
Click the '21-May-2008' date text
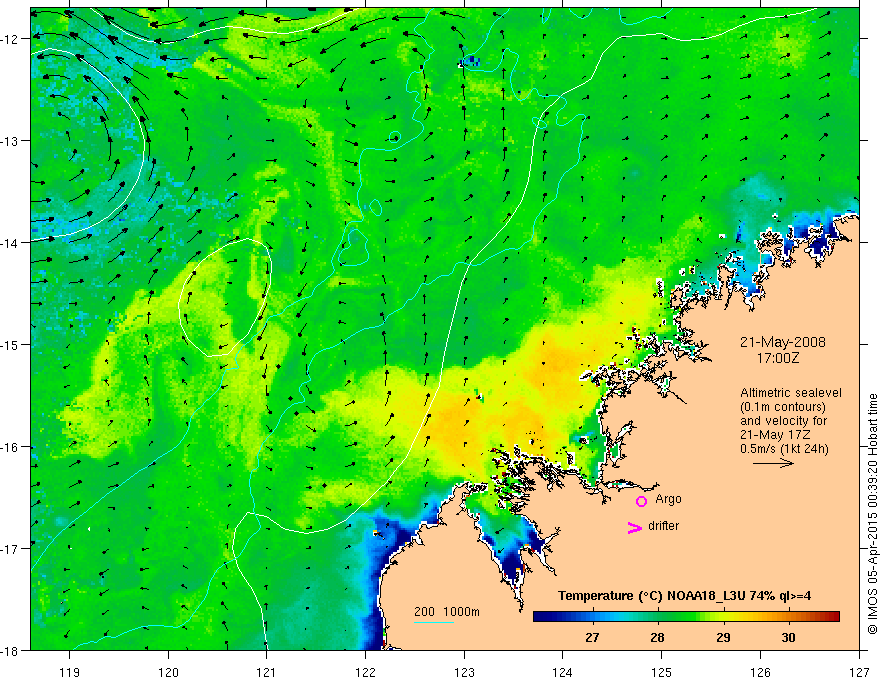[x=782, y=342]
